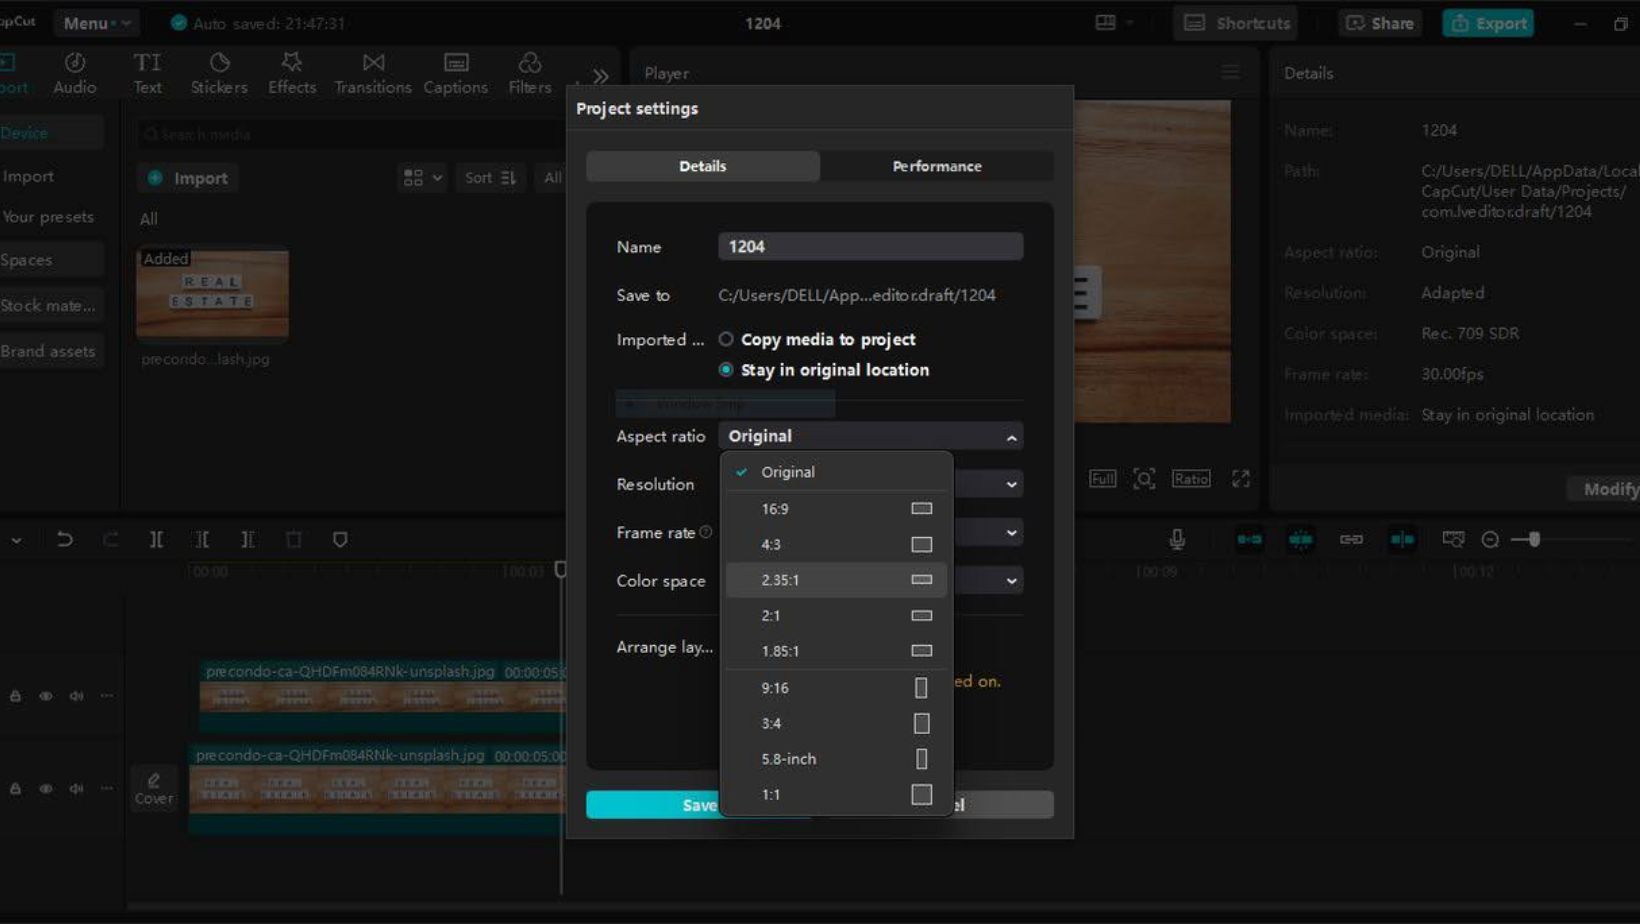This screenshot has height=924, width=1640.
Task: Open the Audio panel
Action: pos(75,73)
